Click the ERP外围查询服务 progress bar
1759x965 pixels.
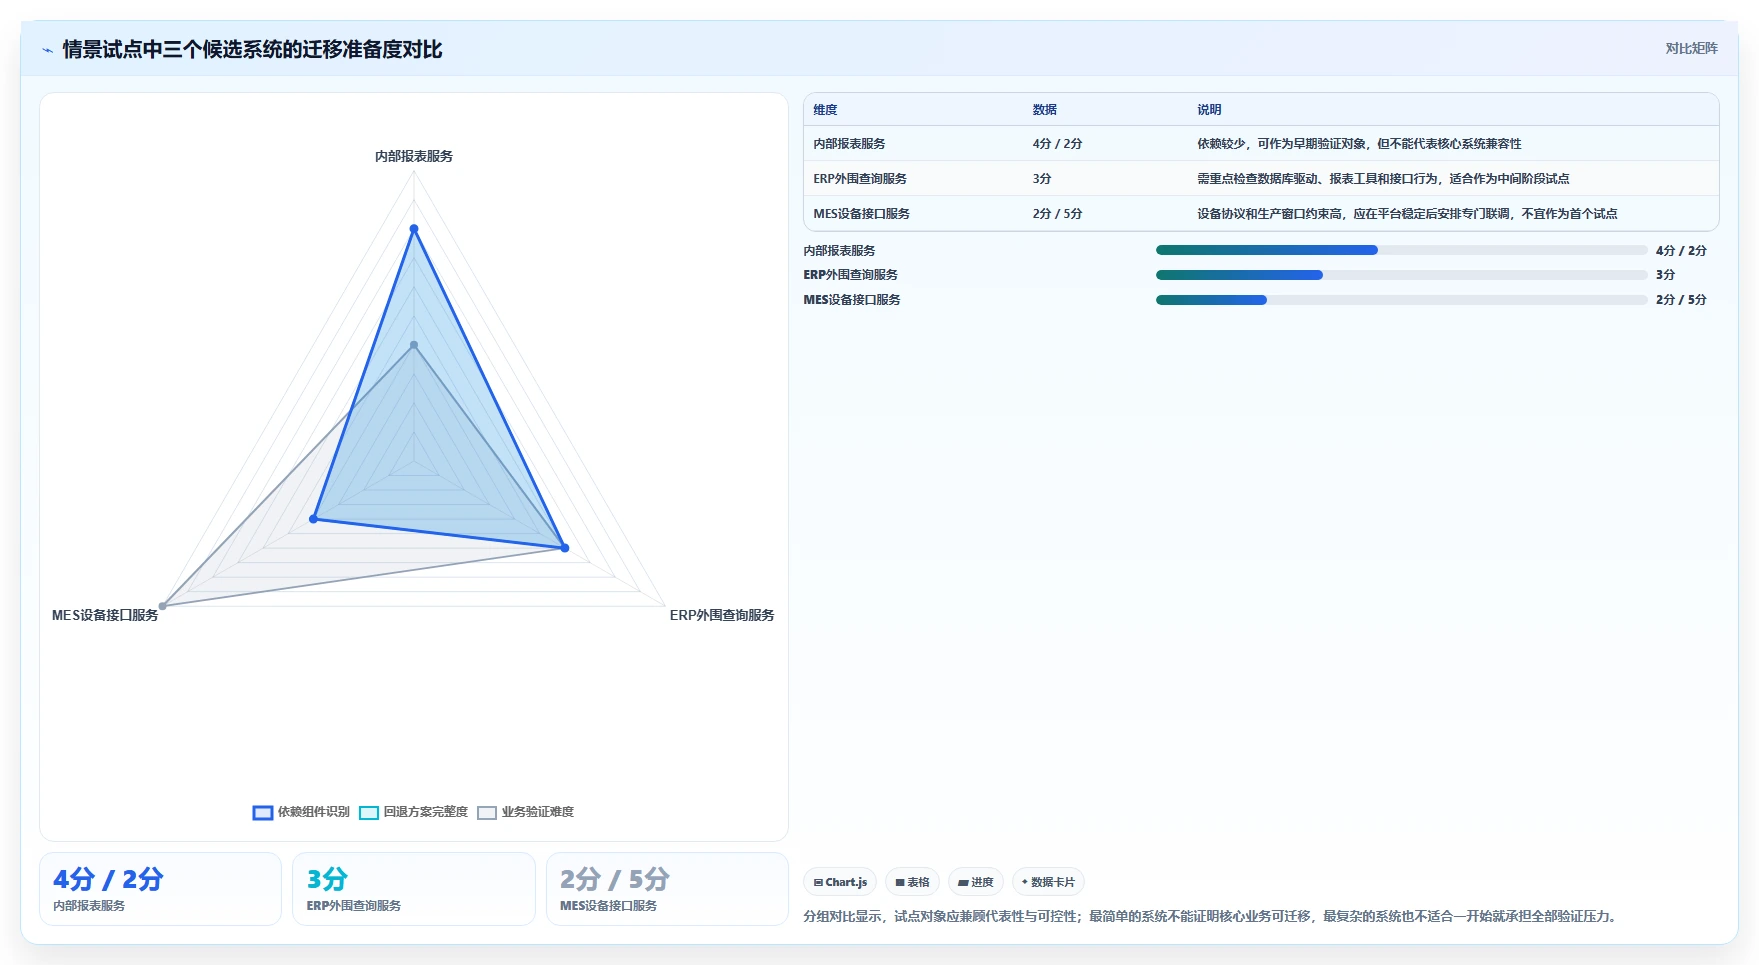pos(1401,275)
